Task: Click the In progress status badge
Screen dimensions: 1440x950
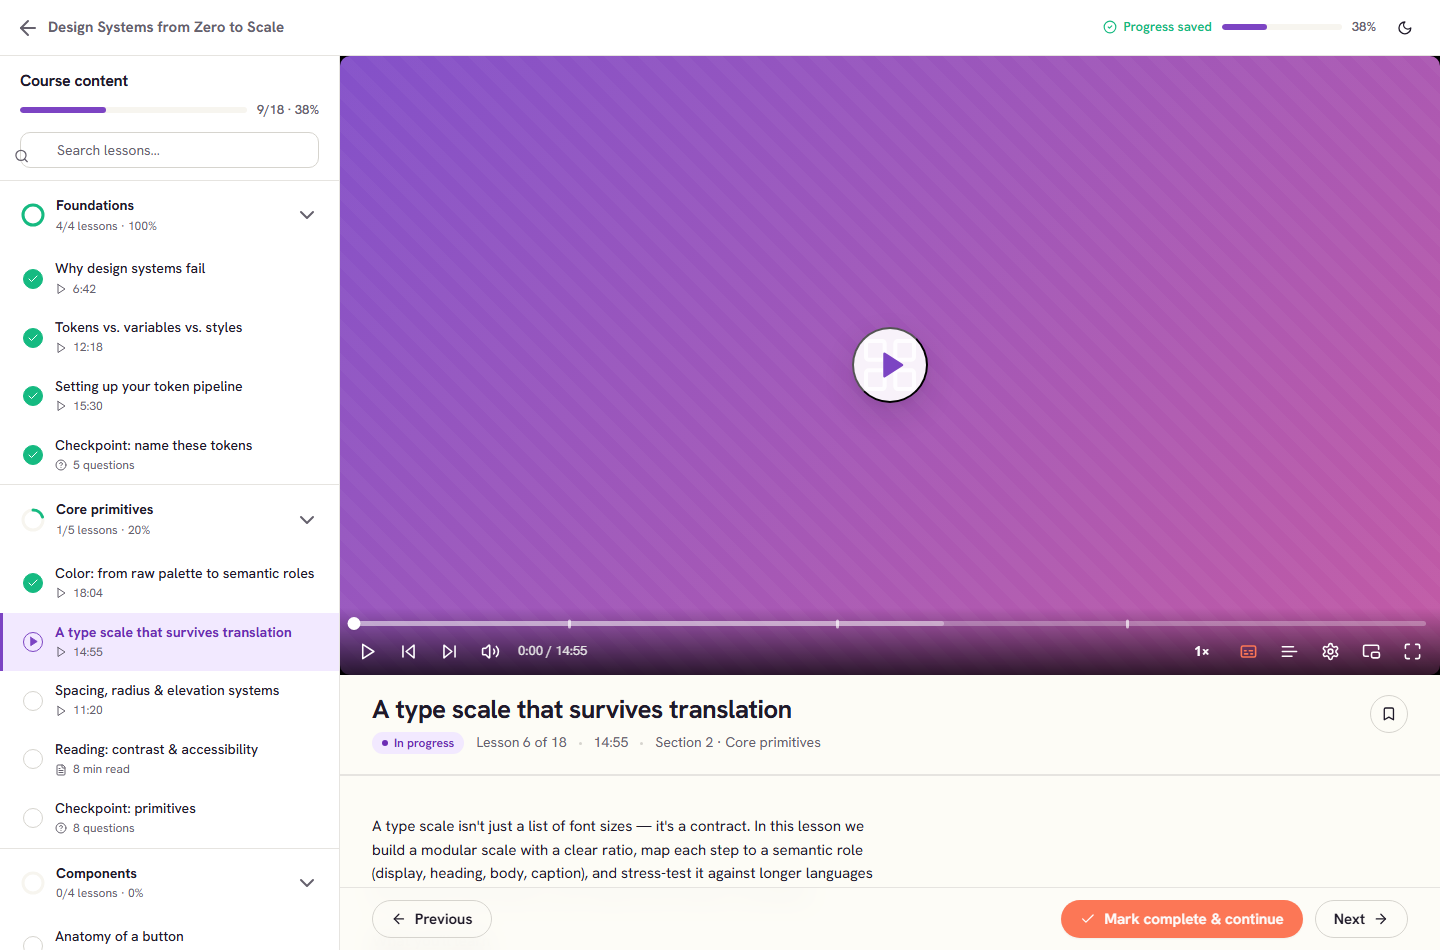Action: tap(418, 743)
